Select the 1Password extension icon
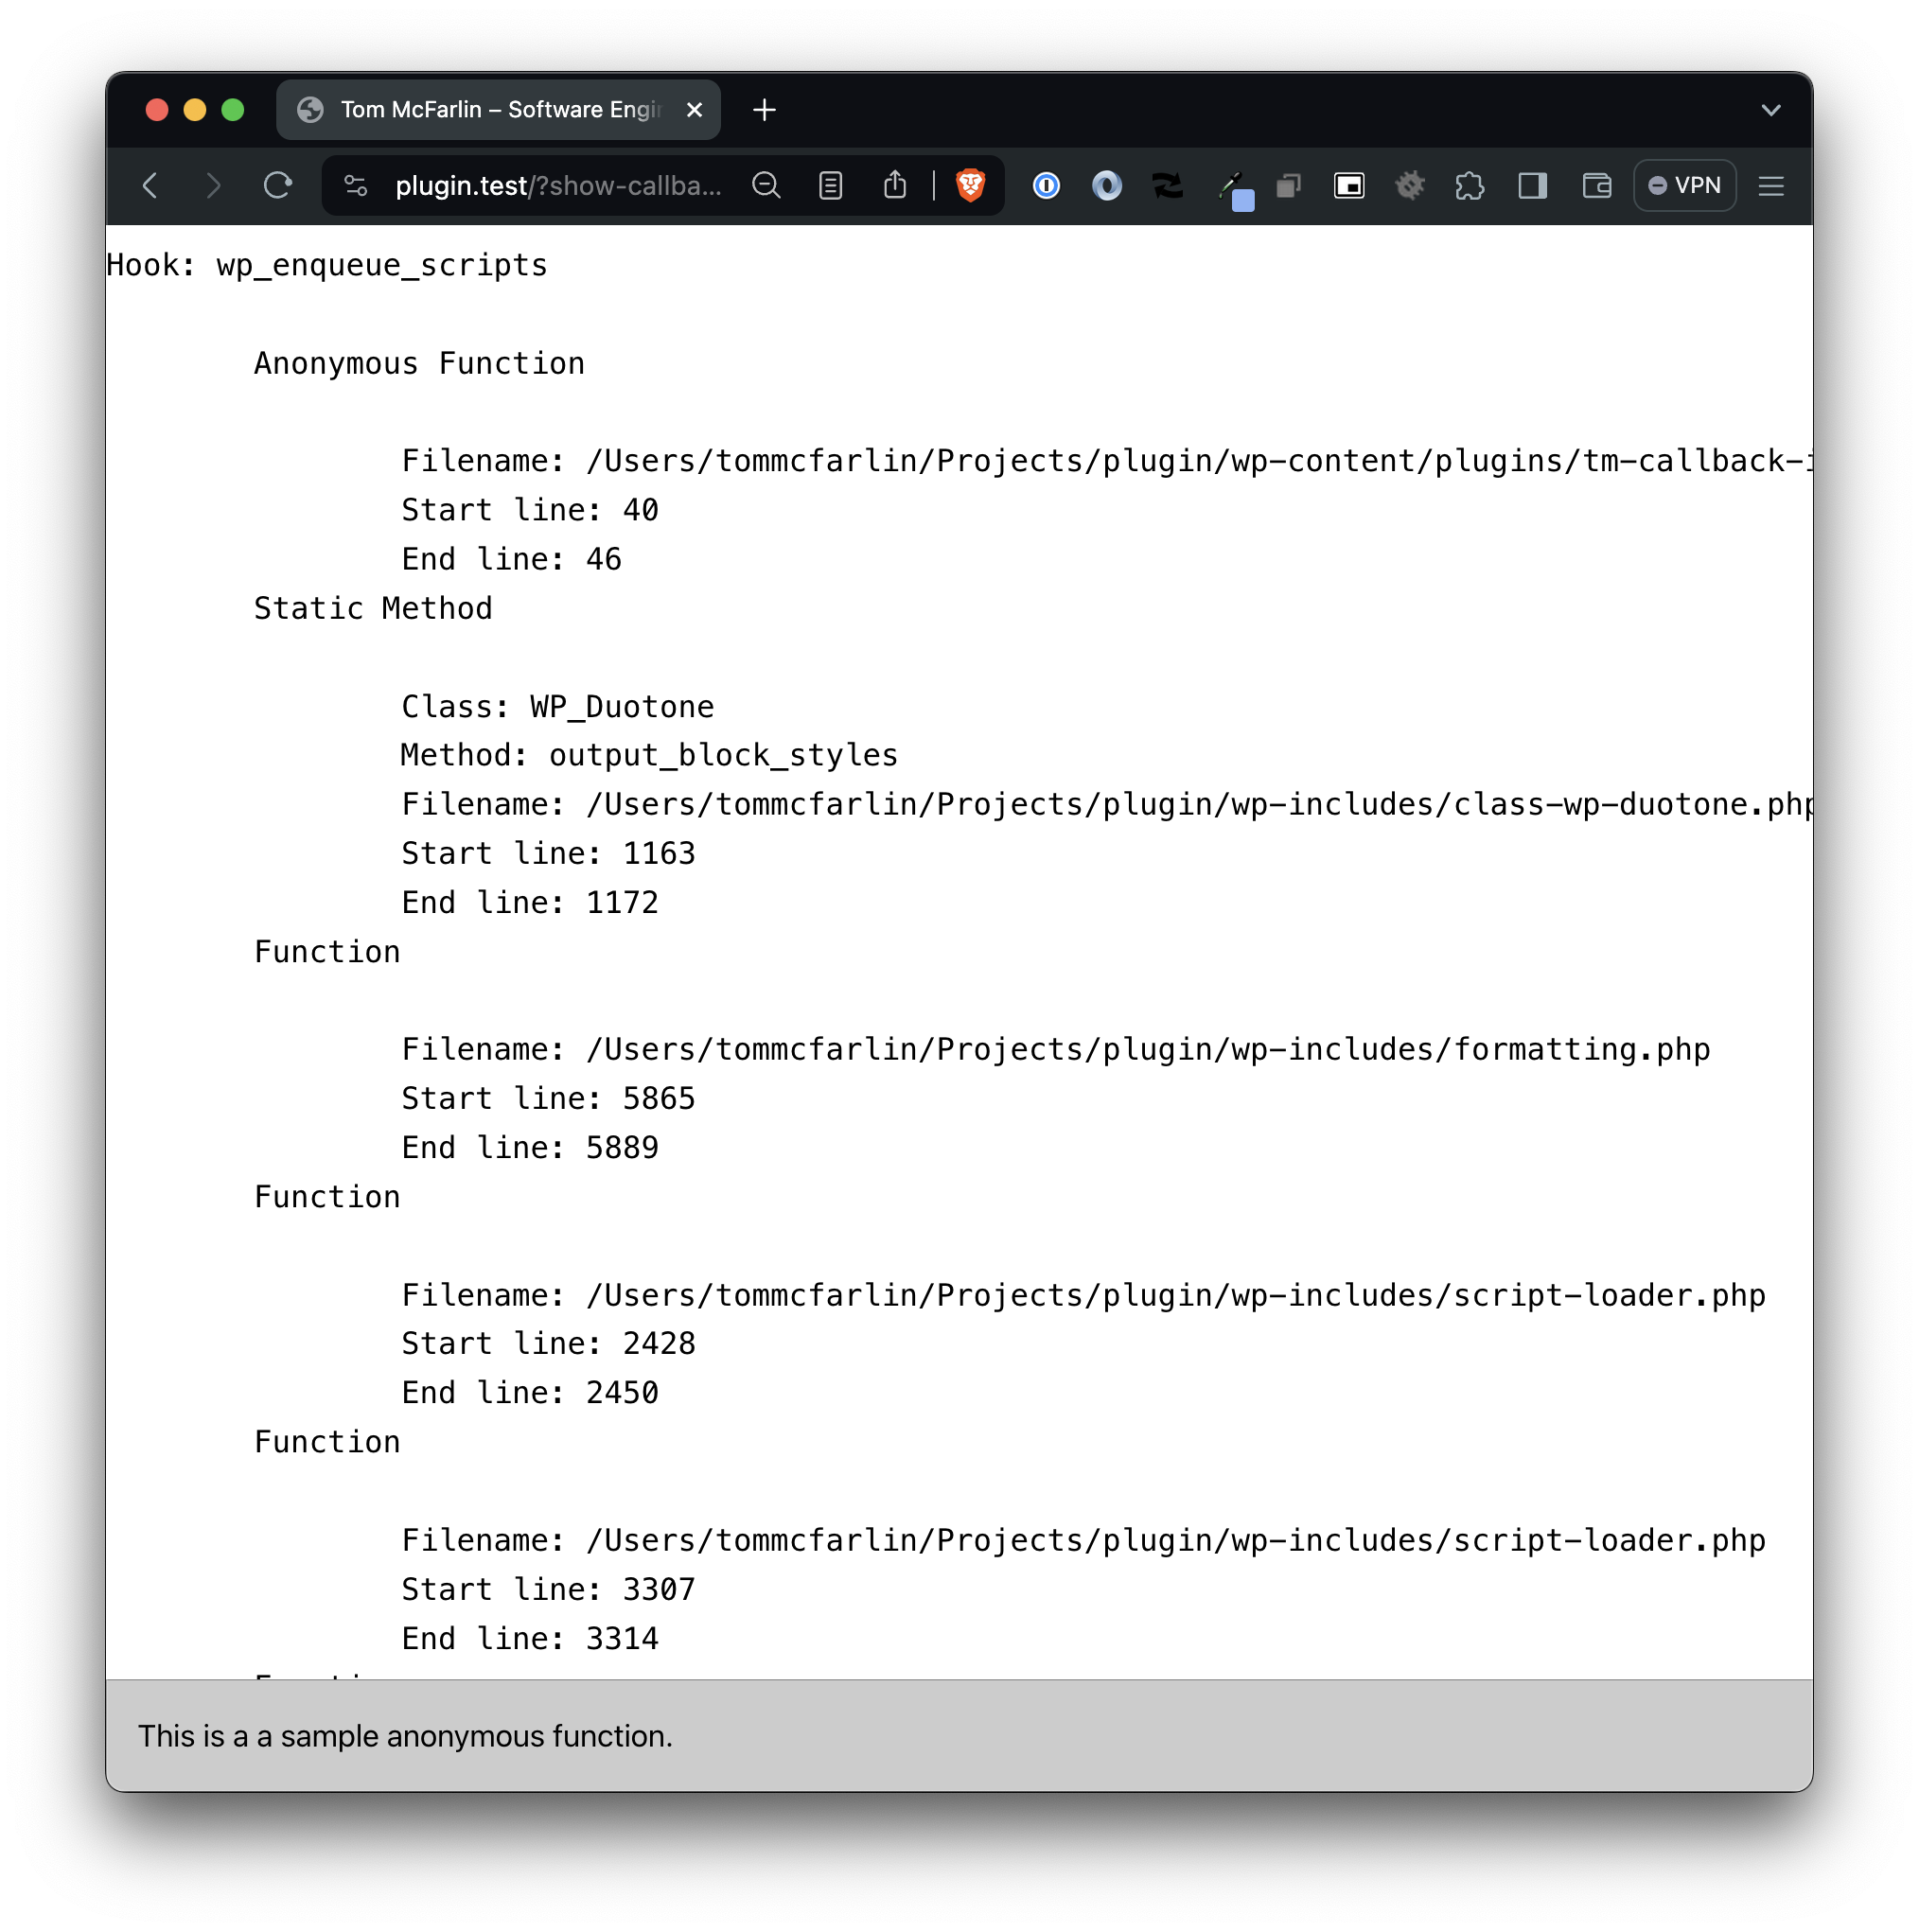 pyautogui.click(x=1046, y=185)
